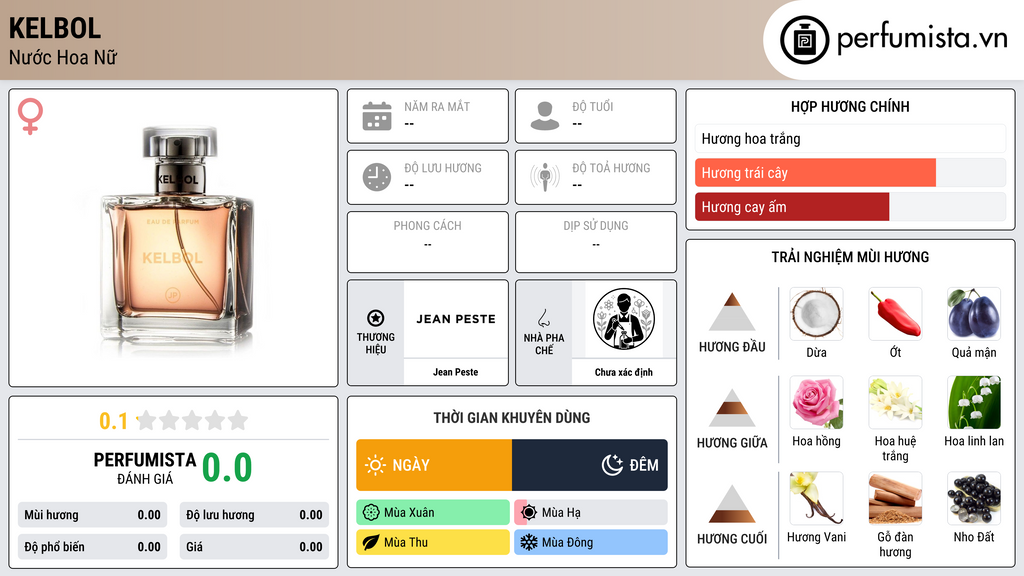Click the moon icon in Đêm bar
This screenshot has width=1024, height=576.
(x=612, y=465)
